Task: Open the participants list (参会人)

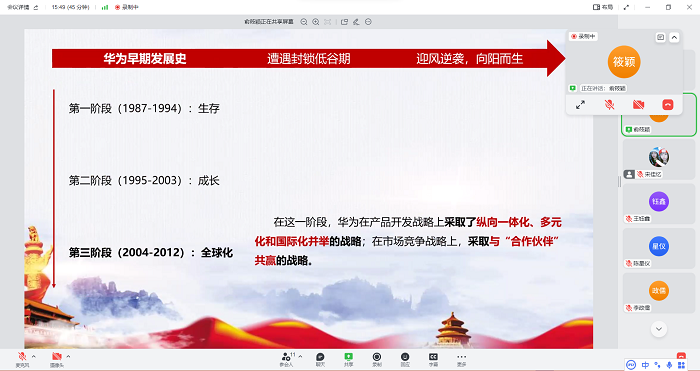Action: coord(287,359)
